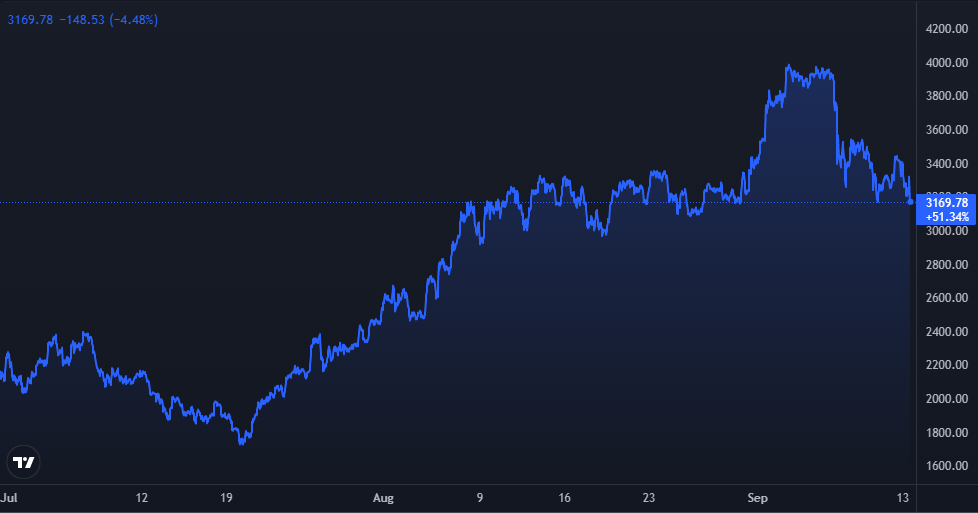Click the 3600.00 price axis label
Image resolution: width=978 pixels, height=513 pixels.
[x=945, y=130]
